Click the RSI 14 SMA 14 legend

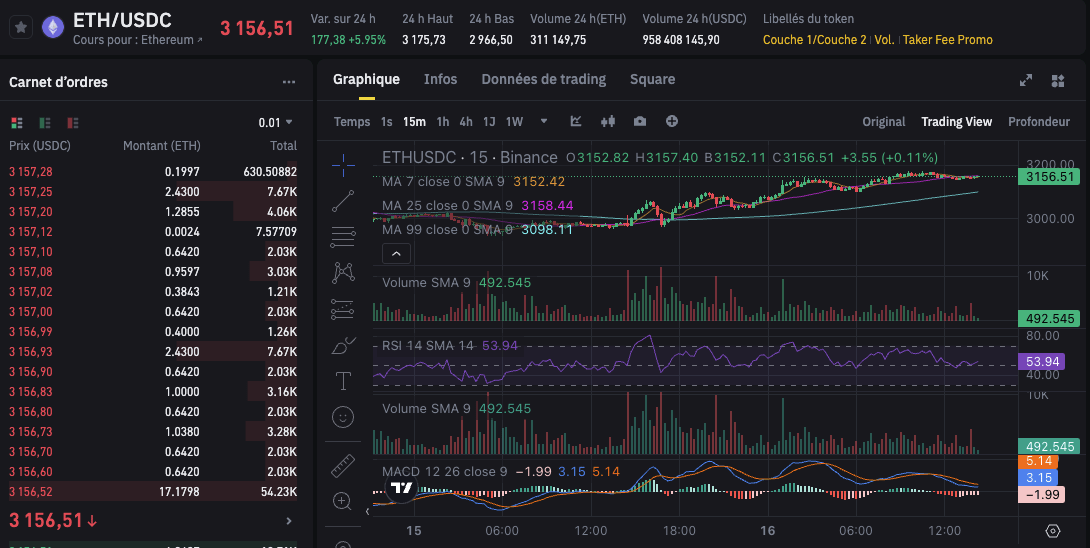coord(428,346)
